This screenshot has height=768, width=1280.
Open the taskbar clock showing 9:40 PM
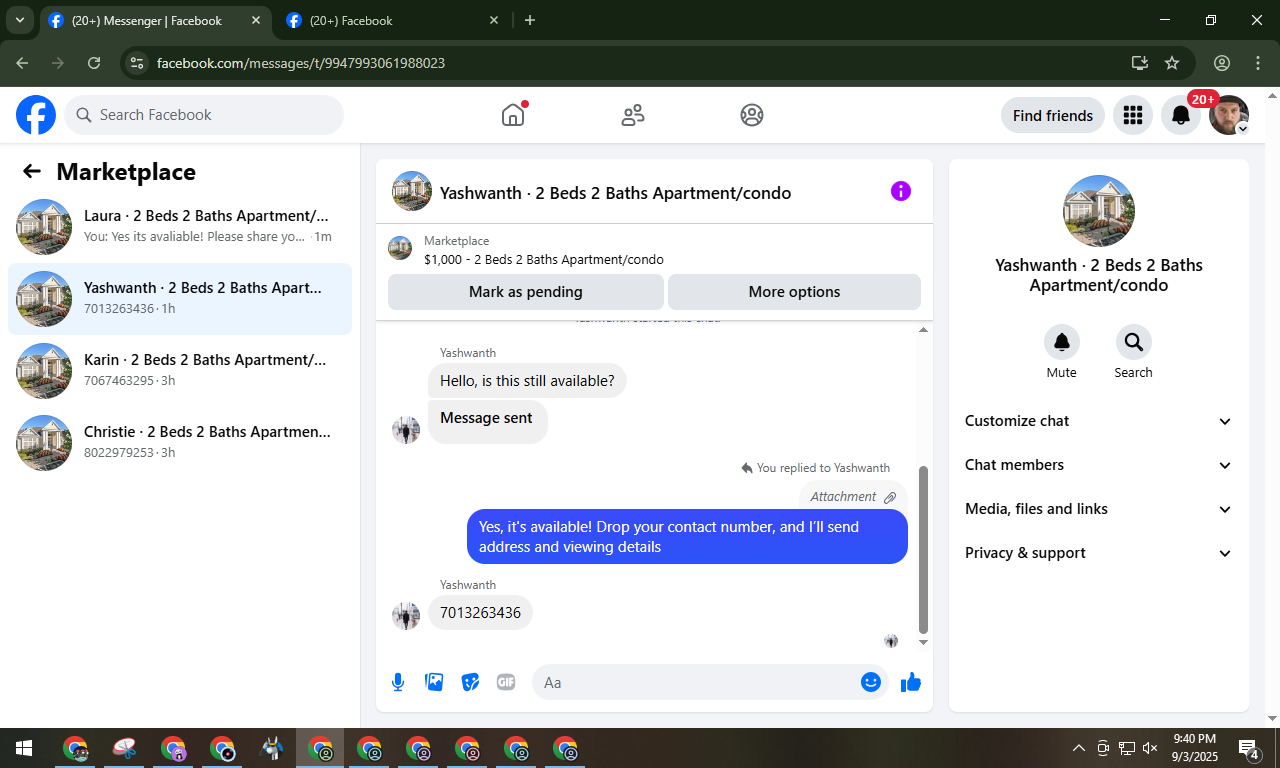(1194, 748)
